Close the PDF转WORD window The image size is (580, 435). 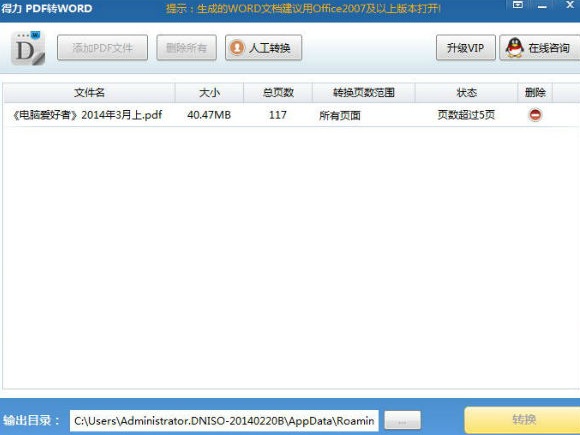click(x=570, y=5)
